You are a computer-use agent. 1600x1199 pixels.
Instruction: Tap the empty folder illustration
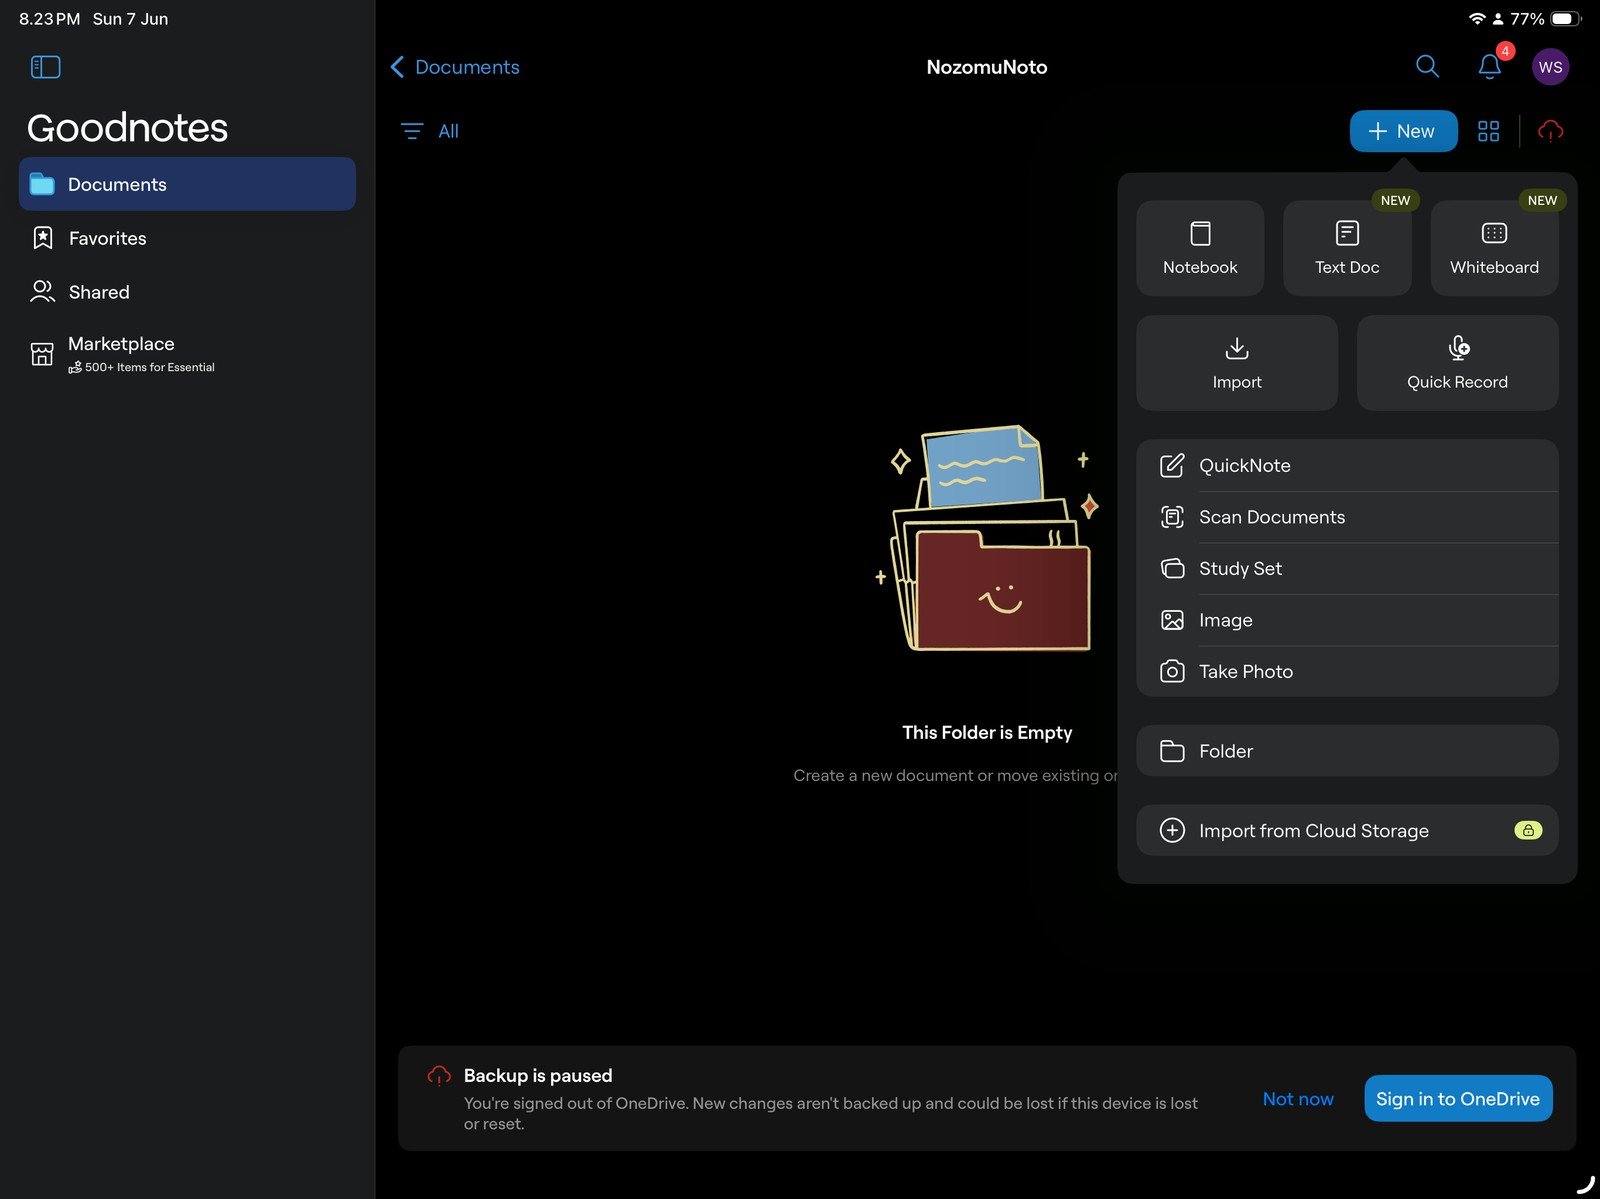(988, 539)
